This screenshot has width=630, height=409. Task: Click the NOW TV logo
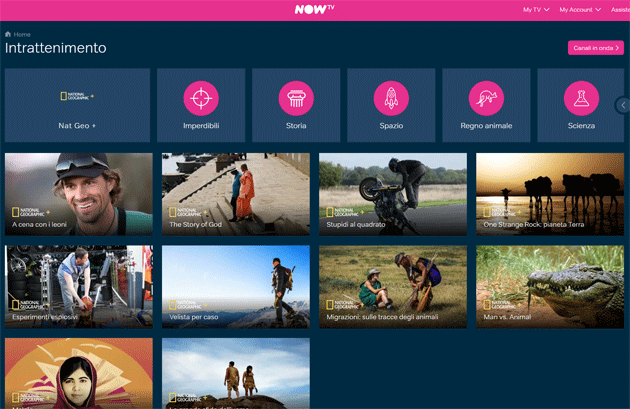[x=314, y=9]
